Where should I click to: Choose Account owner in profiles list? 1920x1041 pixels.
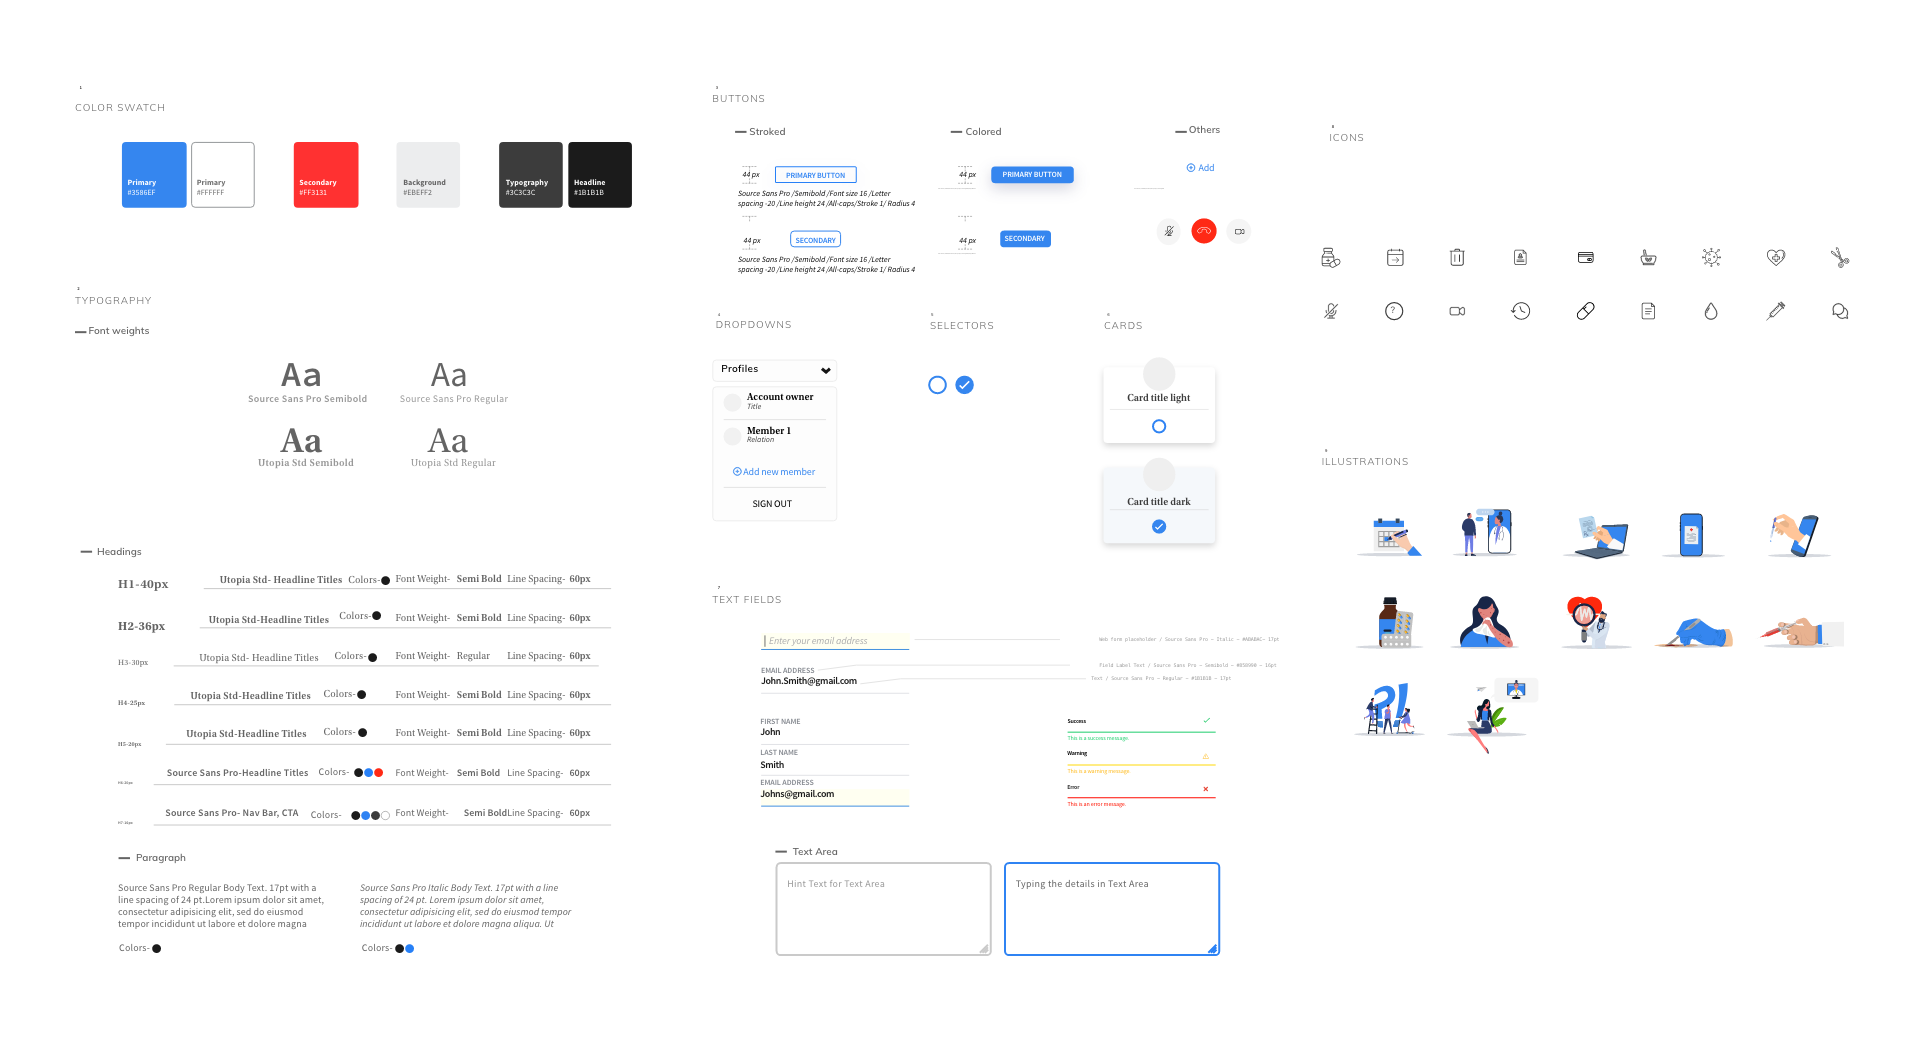[775, 401]
